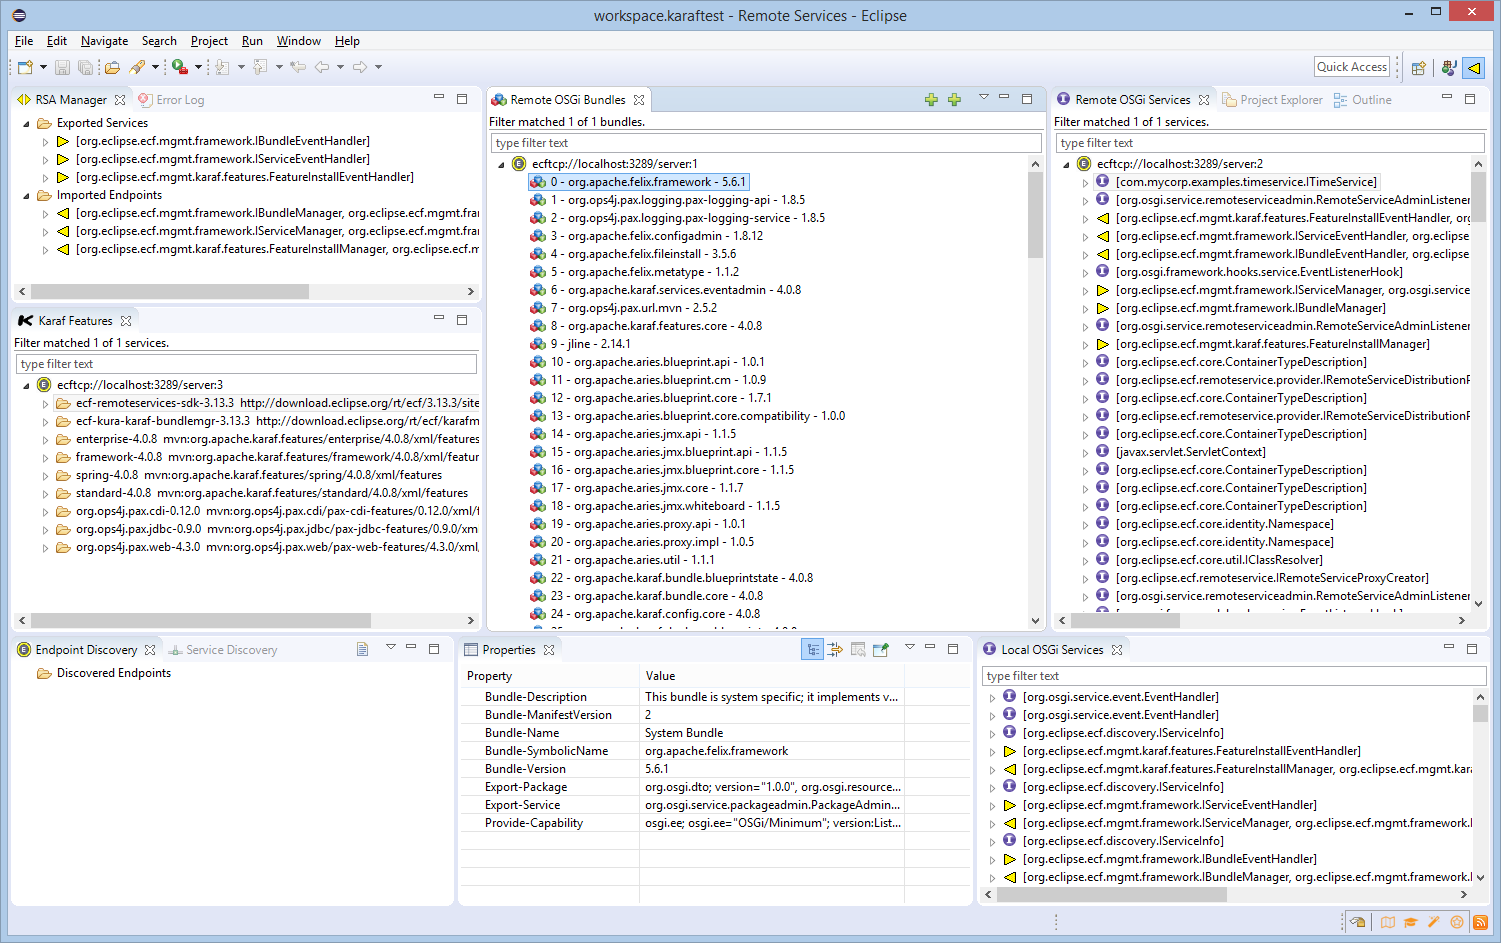Open the Project menu
Screen dimensions: 1501x943
pos(209,41)
